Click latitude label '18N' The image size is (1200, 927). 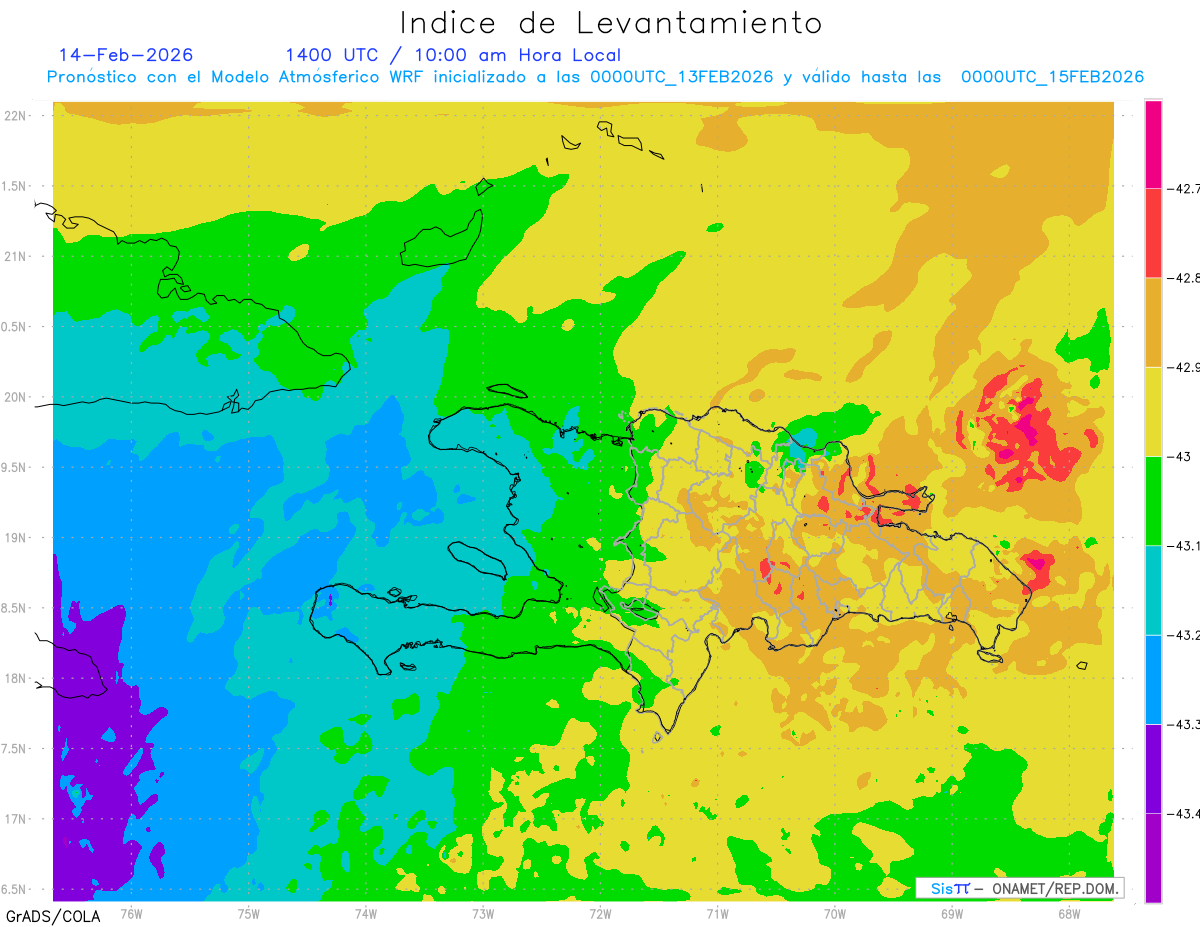(x=16, y=678)
